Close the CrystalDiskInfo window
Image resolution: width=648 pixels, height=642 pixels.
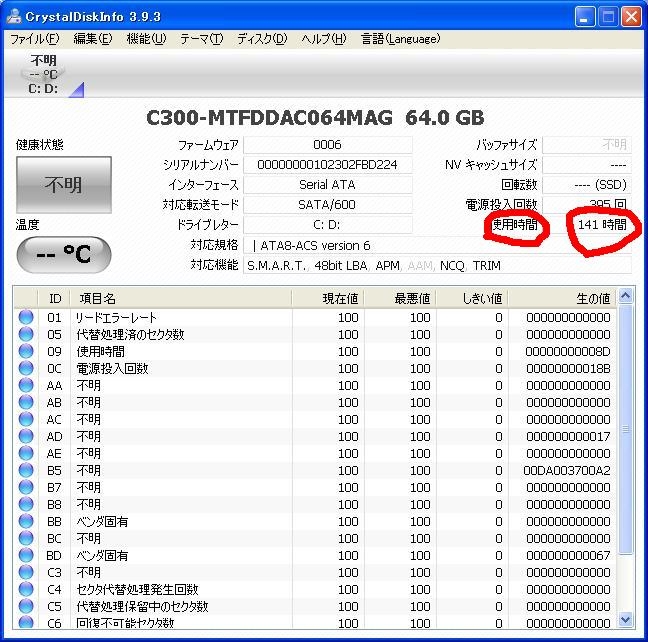pyautogui.click(x=631, y=17)
